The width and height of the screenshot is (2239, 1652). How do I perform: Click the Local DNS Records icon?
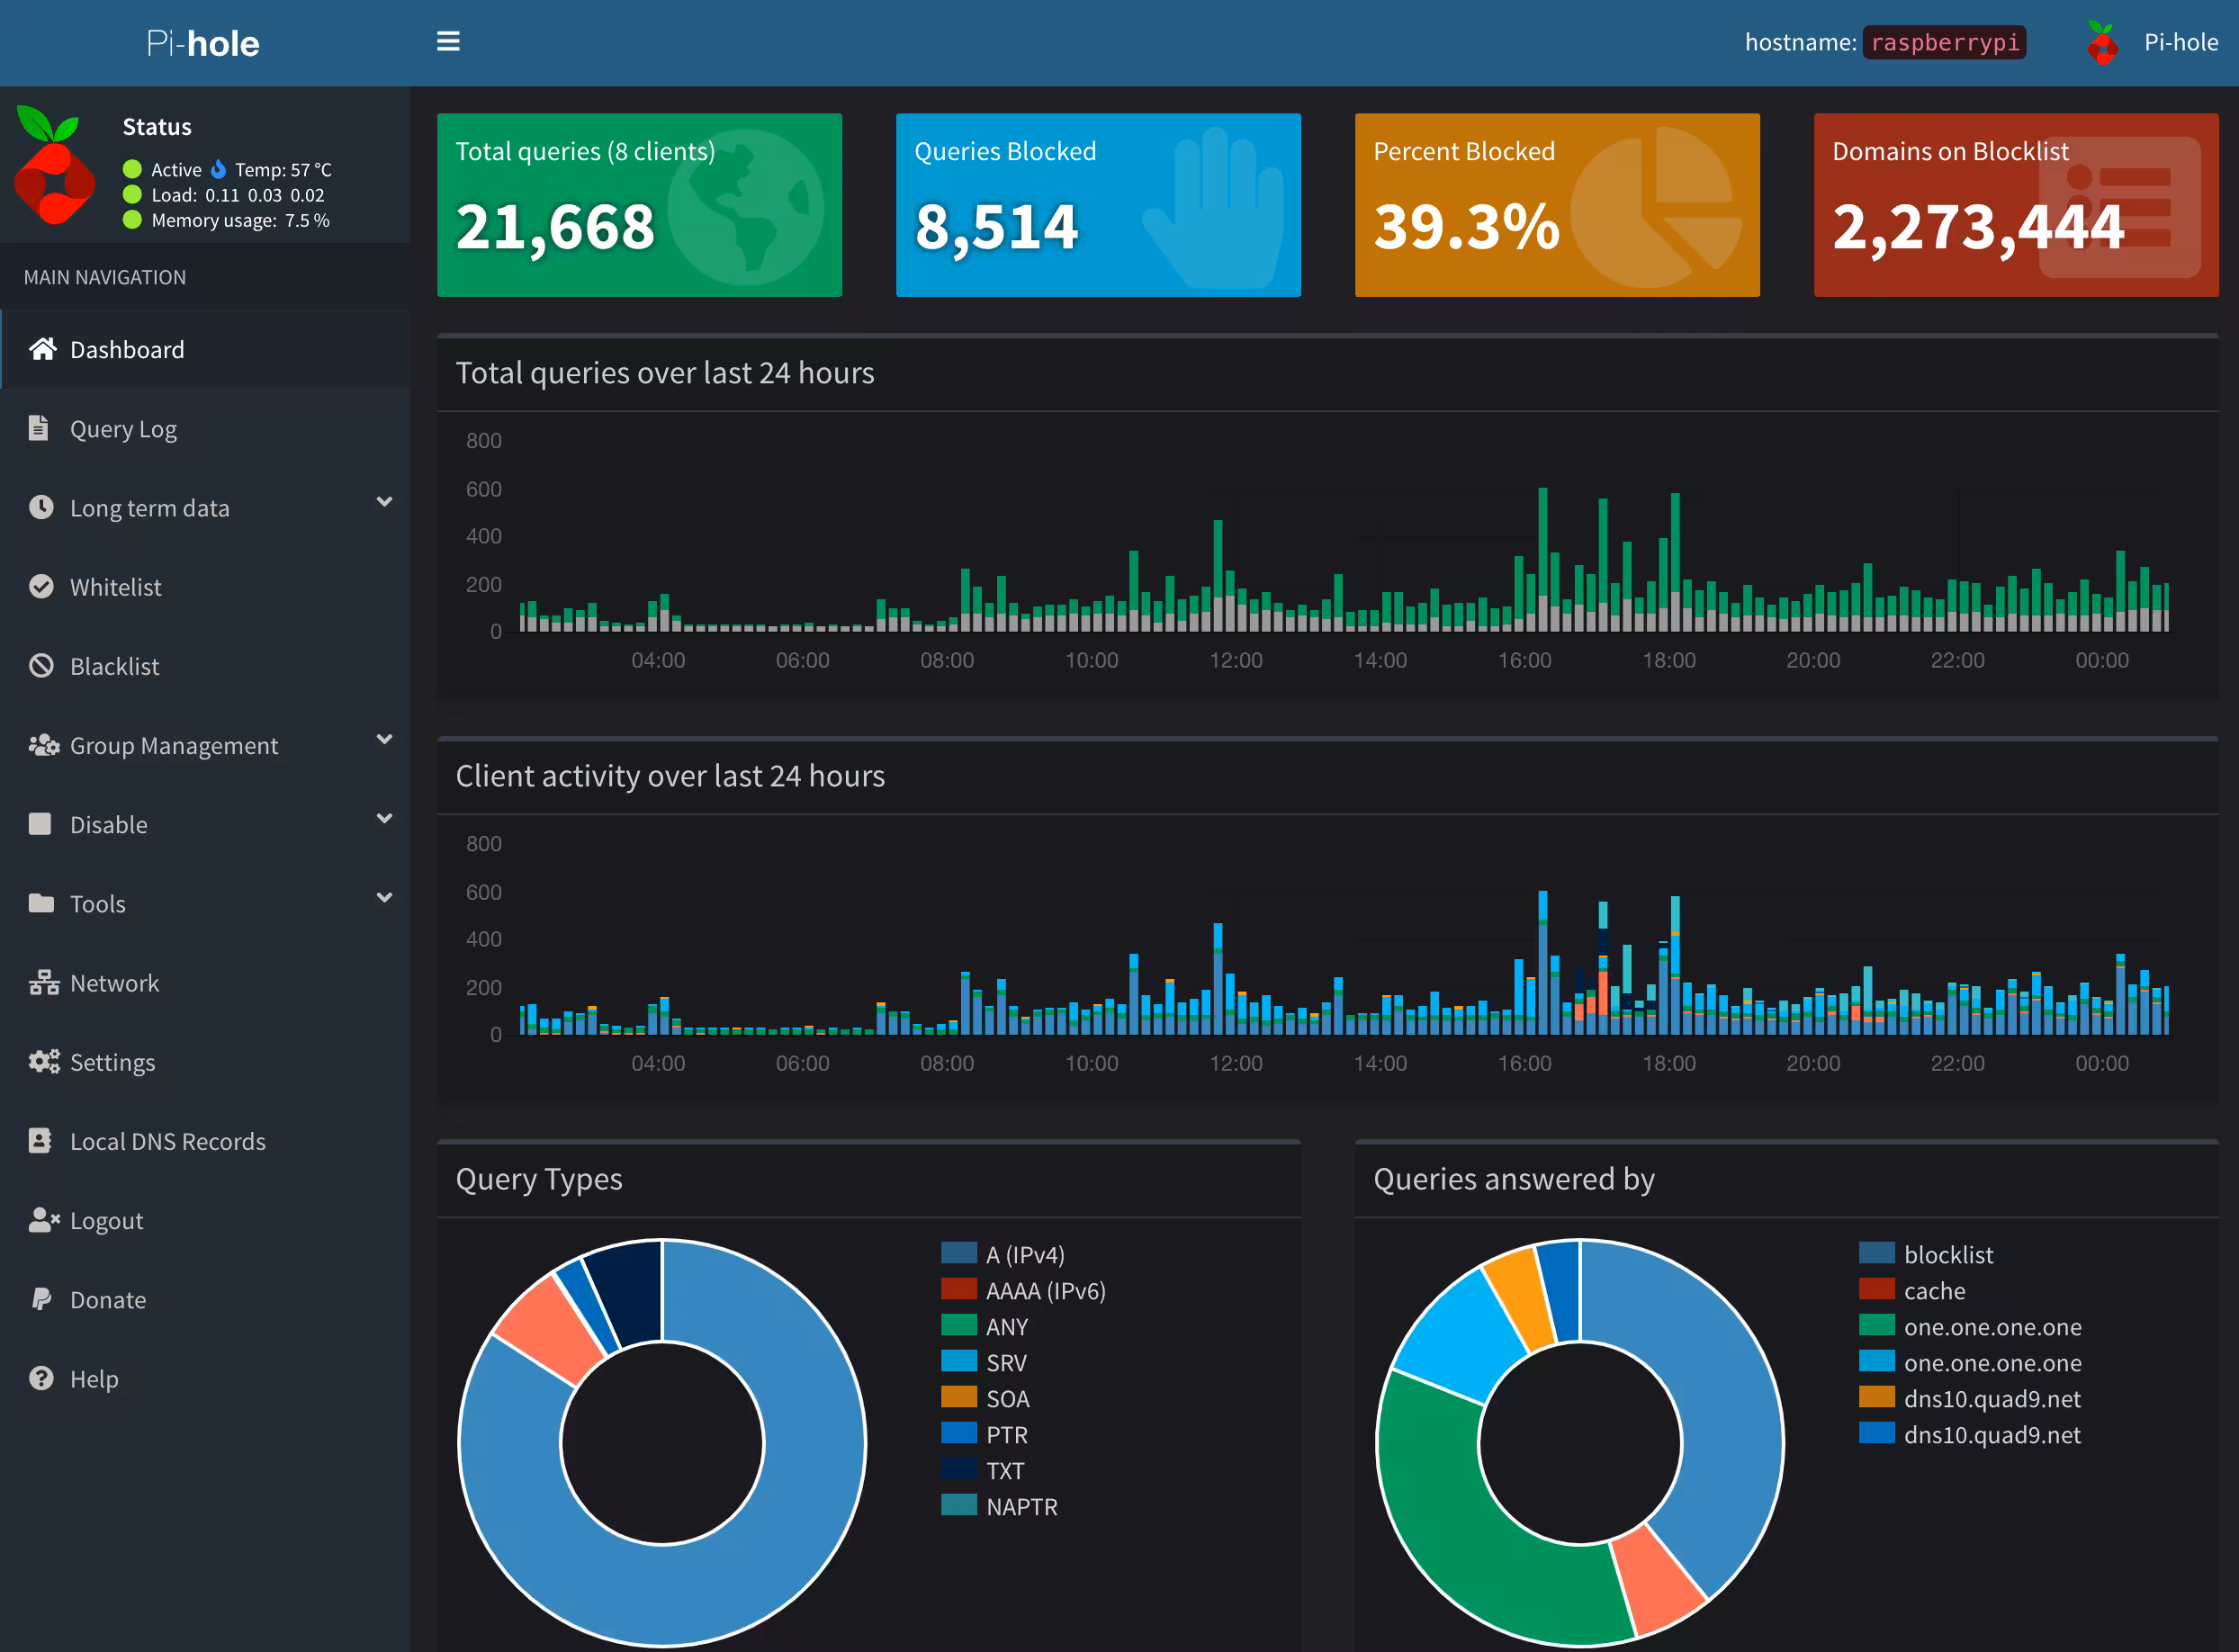(40, 1140)
